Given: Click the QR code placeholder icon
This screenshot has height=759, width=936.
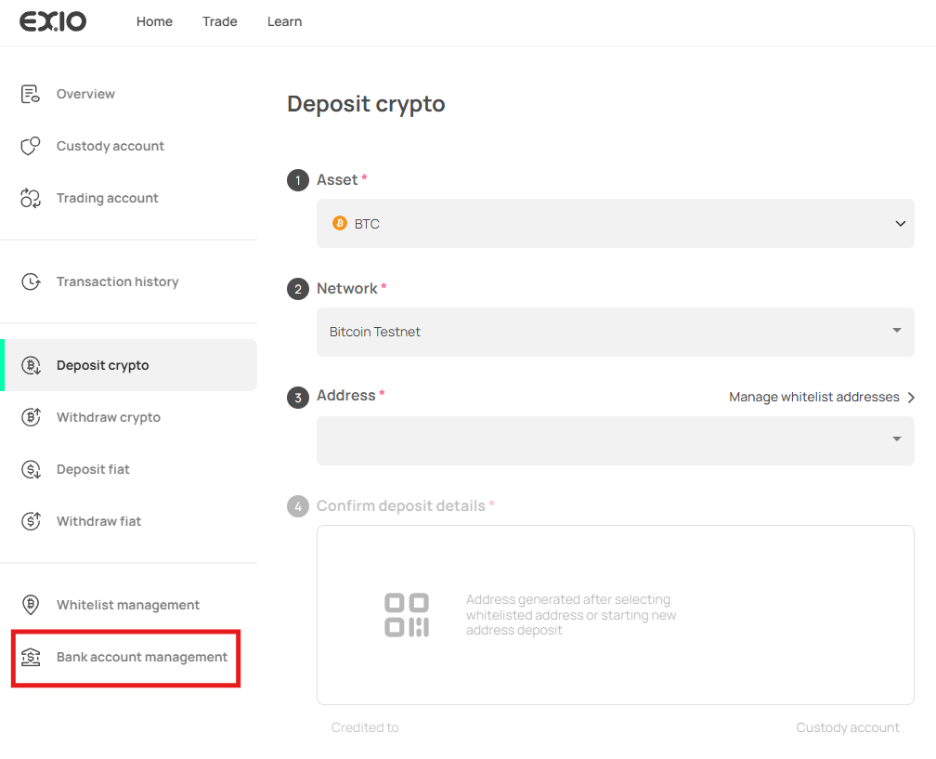Looking at the screenshot, I should pyautogui.click(x=407, y=615).
